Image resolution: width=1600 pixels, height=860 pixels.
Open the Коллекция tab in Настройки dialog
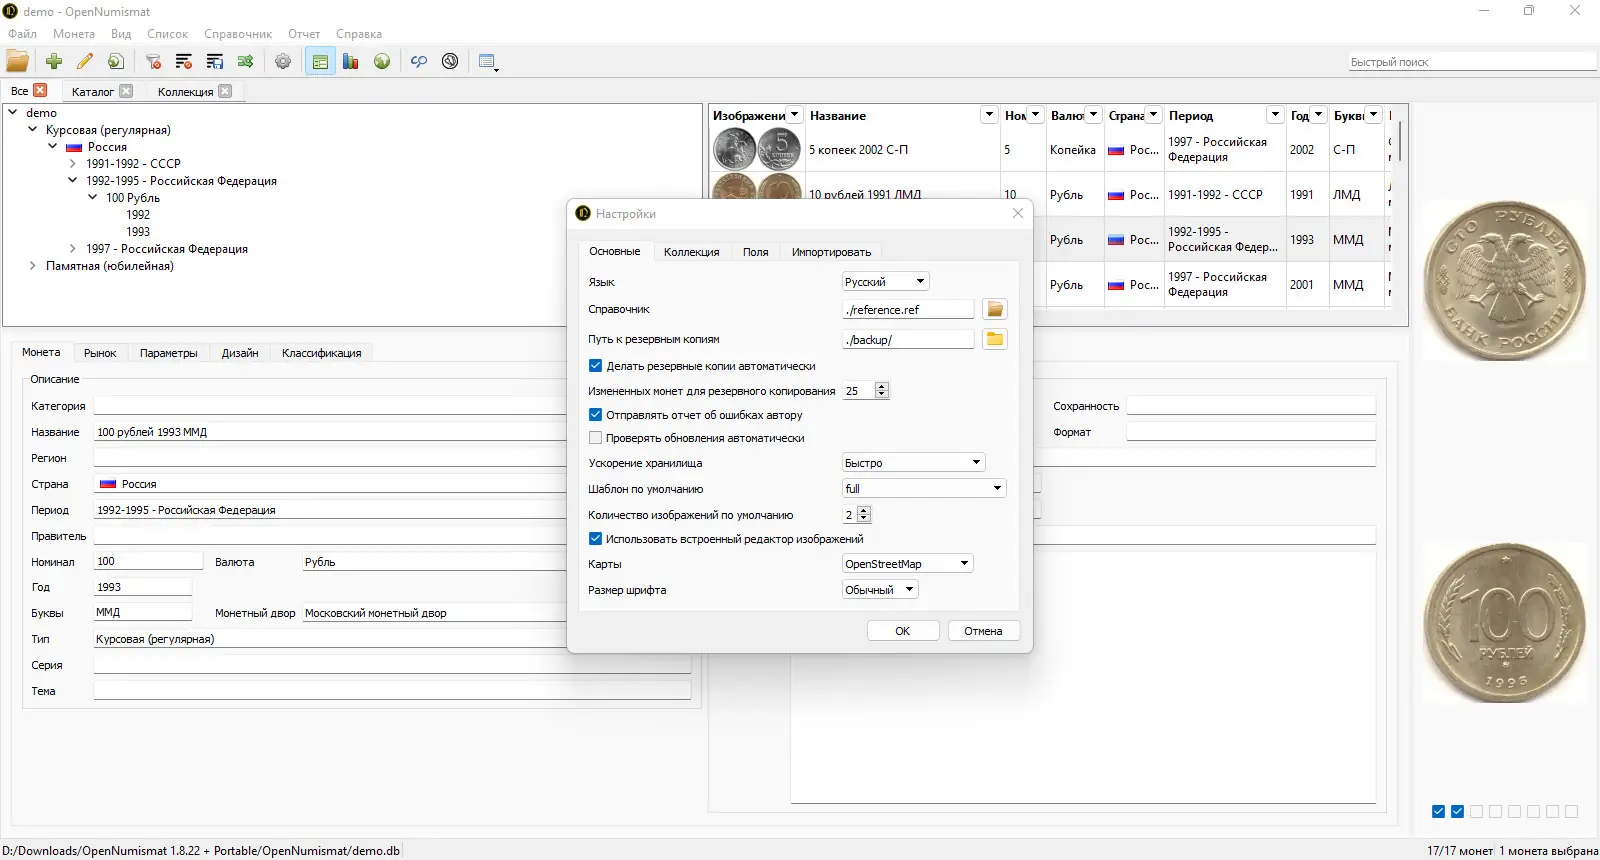pos(692,252)
